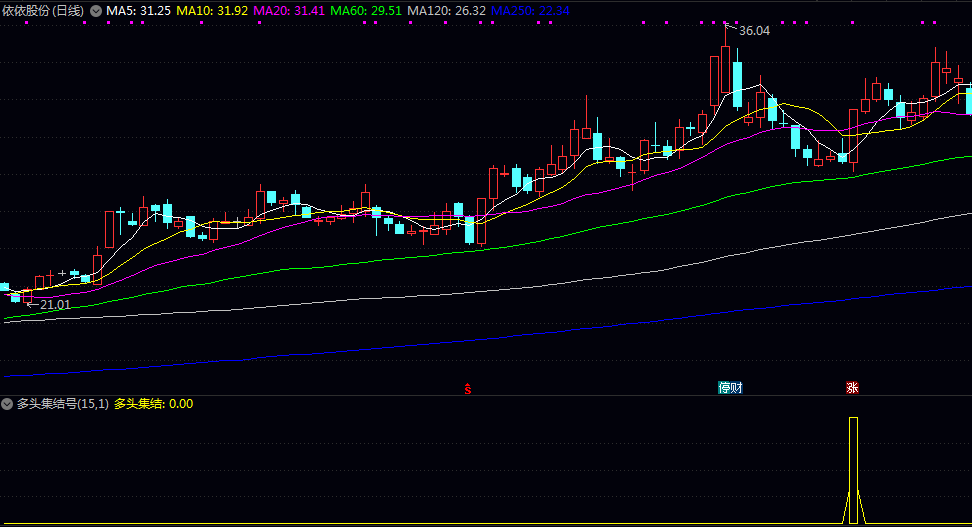Screen dimensions: 972x527
Task: Click the 21.01 low price annotation
Action: click(x=55, y=304)
